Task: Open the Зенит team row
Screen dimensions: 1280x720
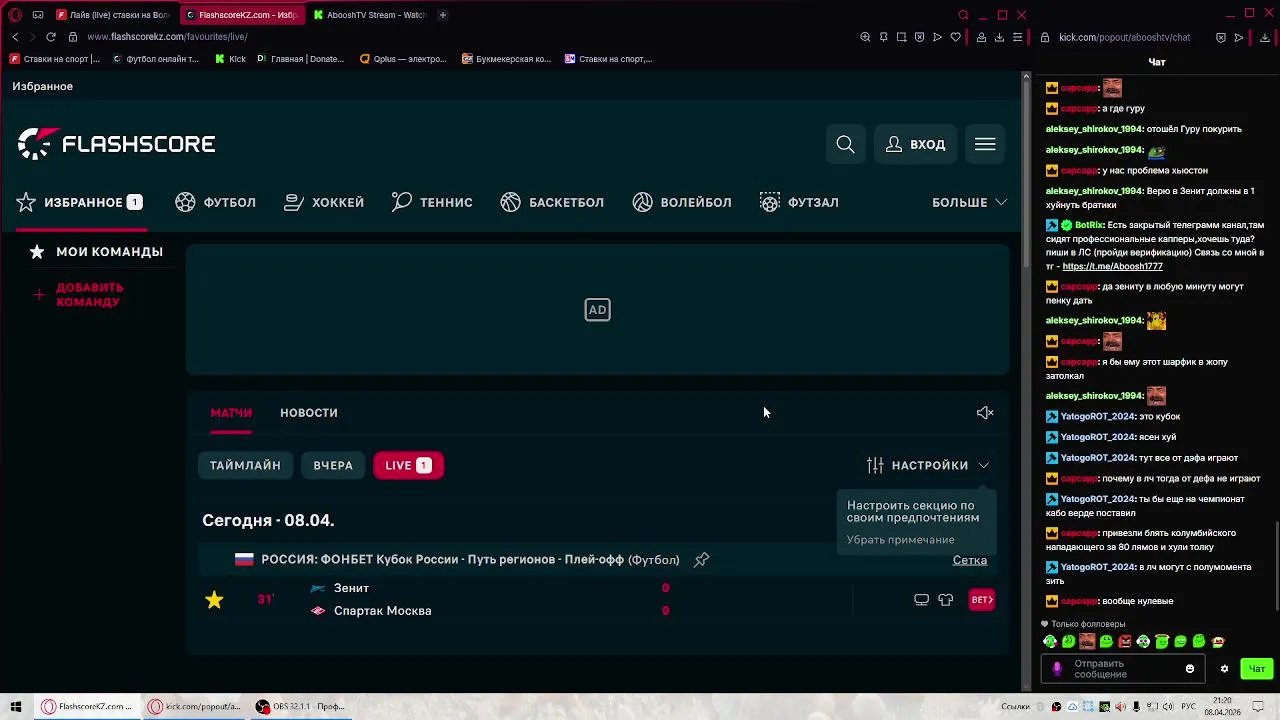Action: [x=351, y=588]
